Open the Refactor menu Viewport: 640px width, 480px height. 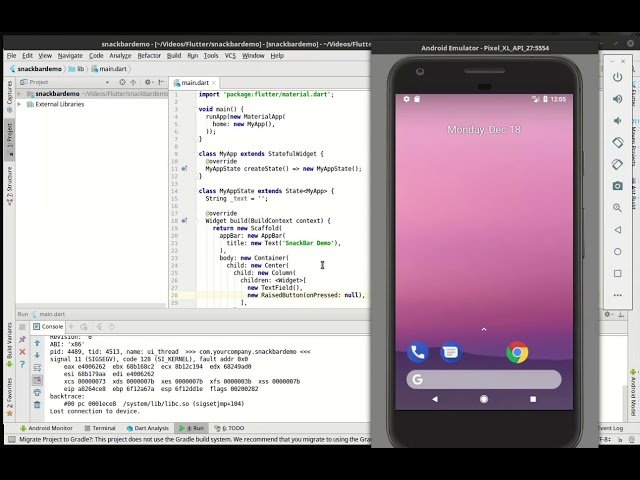[x=149, y=56]
